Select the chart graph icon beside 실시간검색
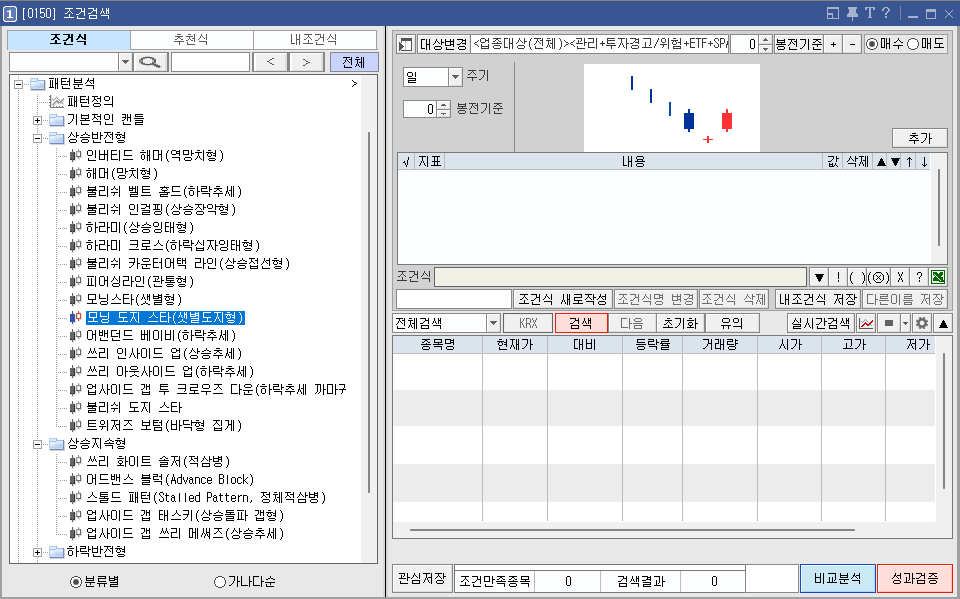This screenshot has height=599, width=960. [867, 322]
